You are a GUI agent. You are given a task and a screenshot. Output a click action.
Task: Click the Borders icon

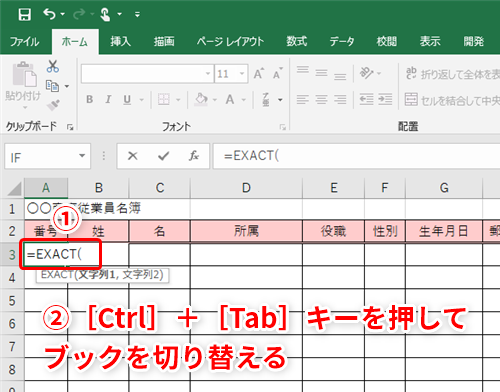(x=164, y=99)
